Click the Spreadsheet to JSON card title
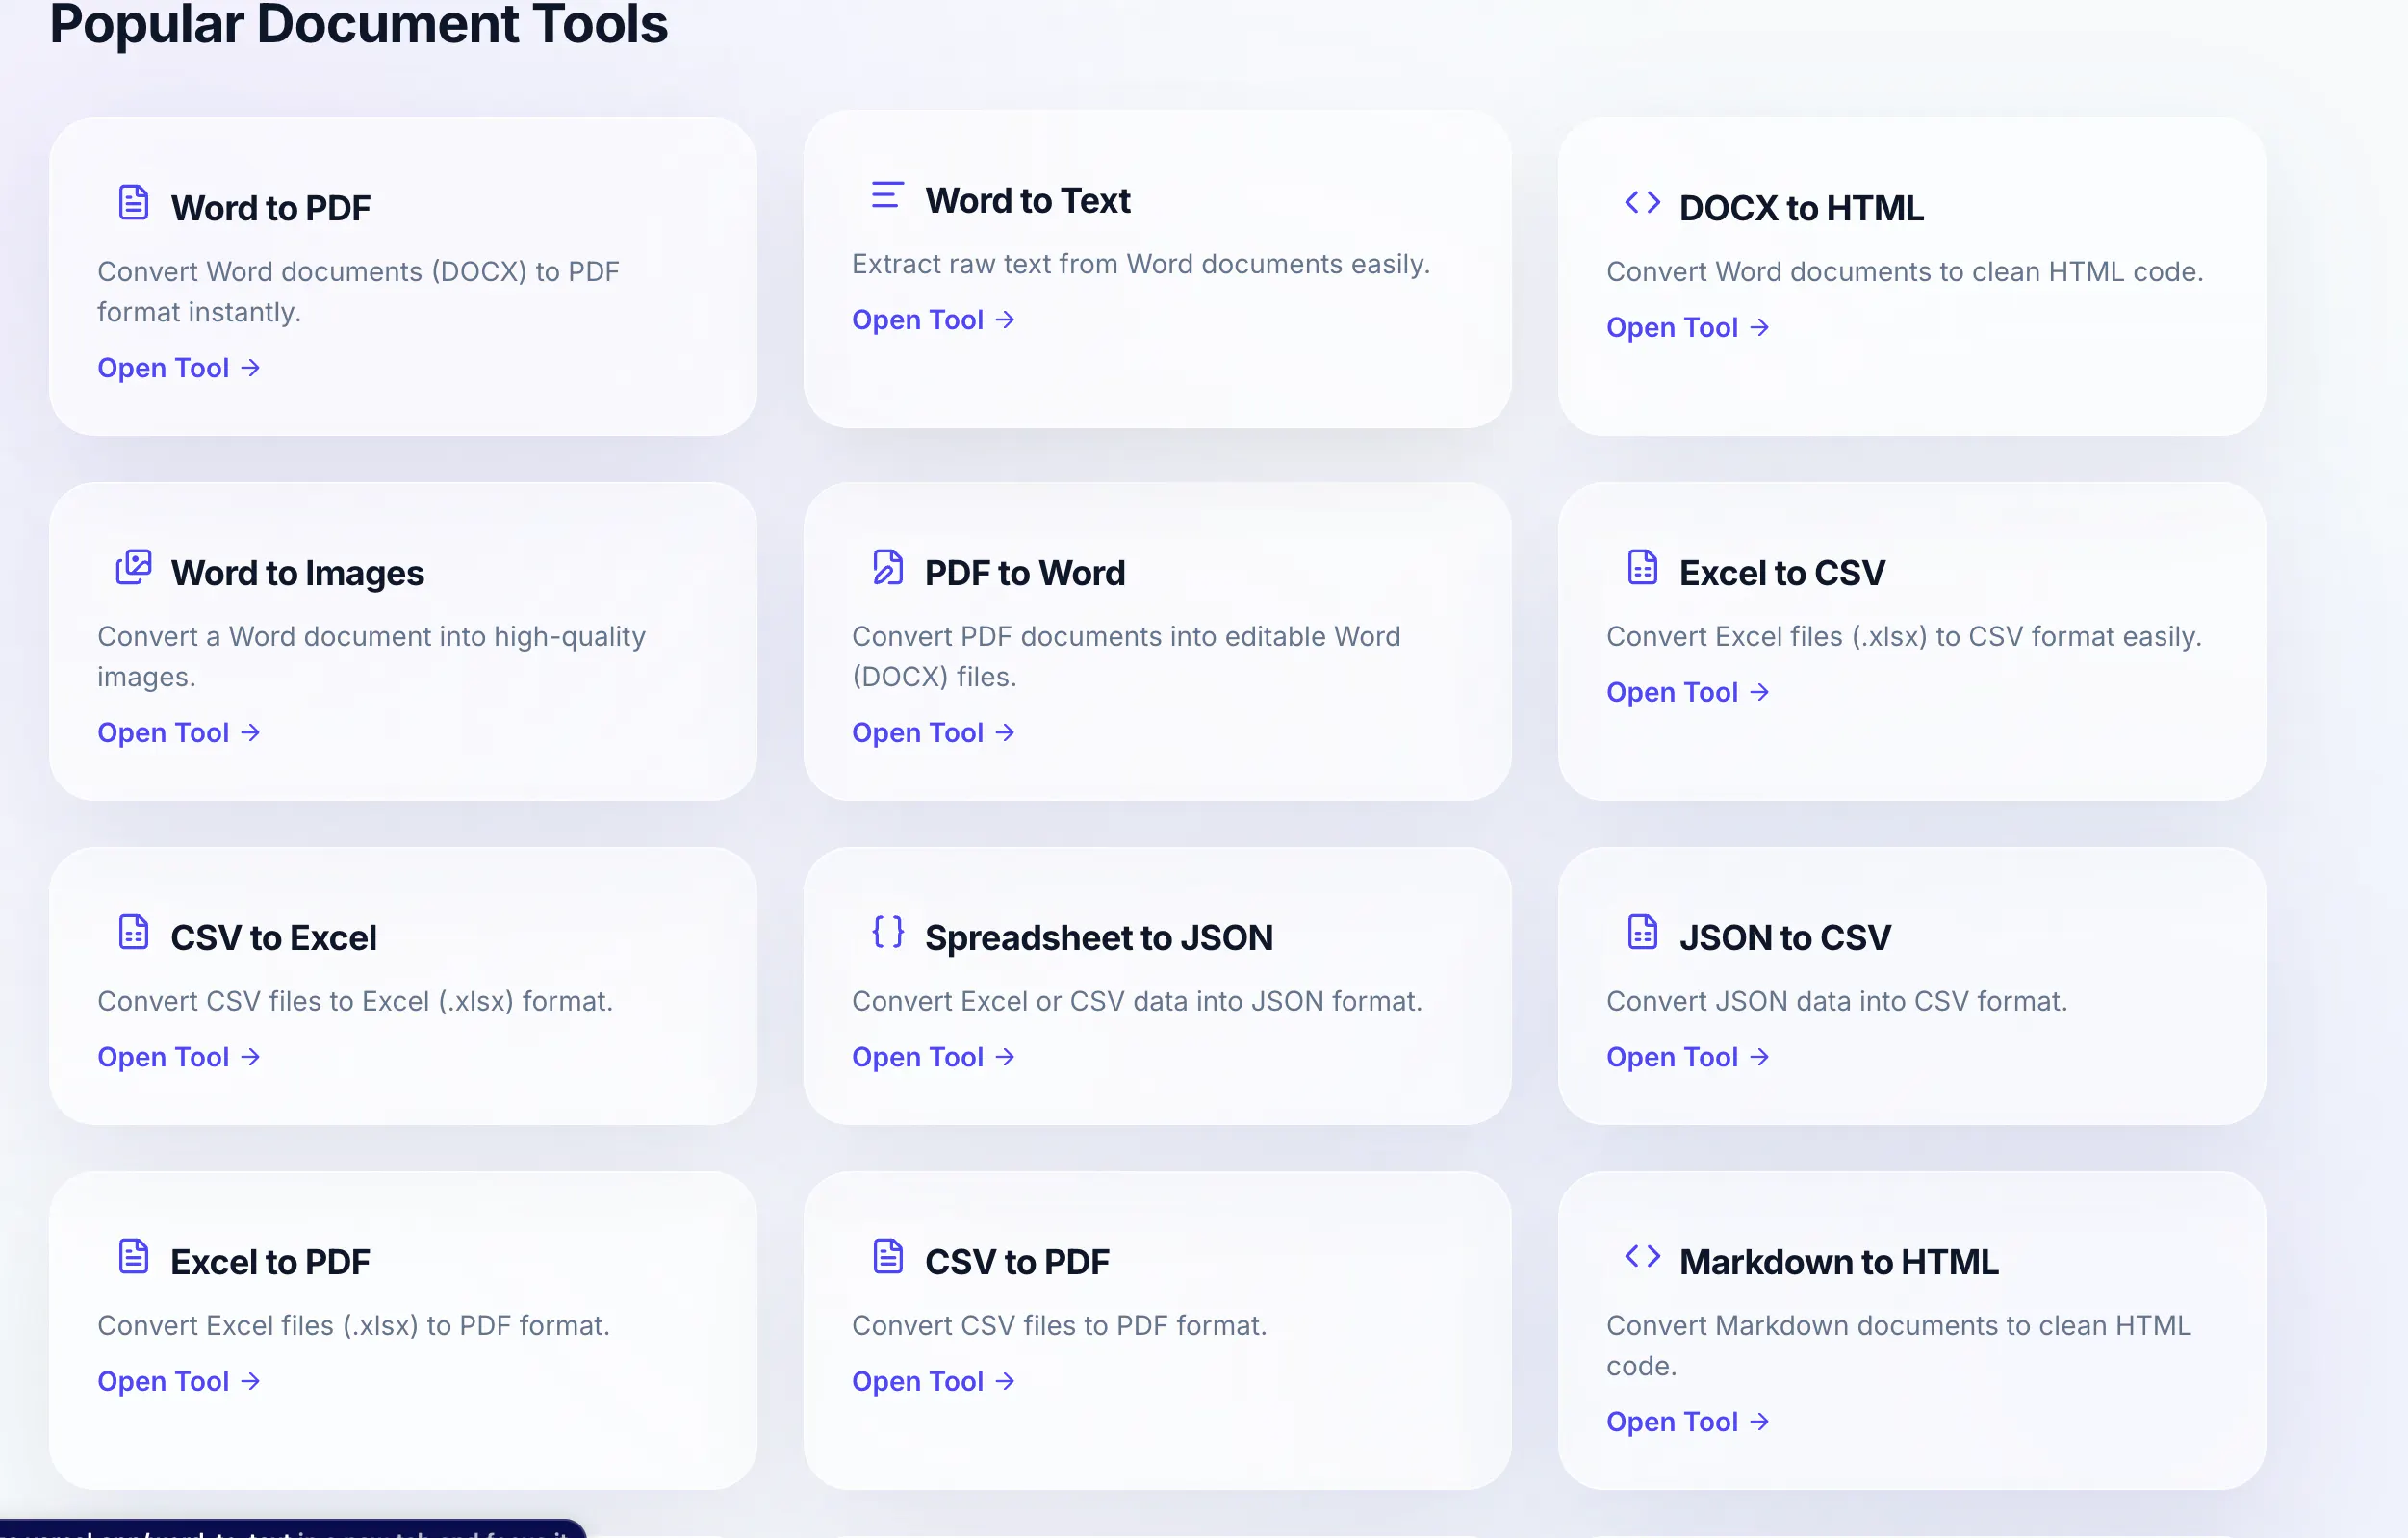The width and height of the screenshot is (2408, 1538). pyautogui.click(x=1099, y=938)
